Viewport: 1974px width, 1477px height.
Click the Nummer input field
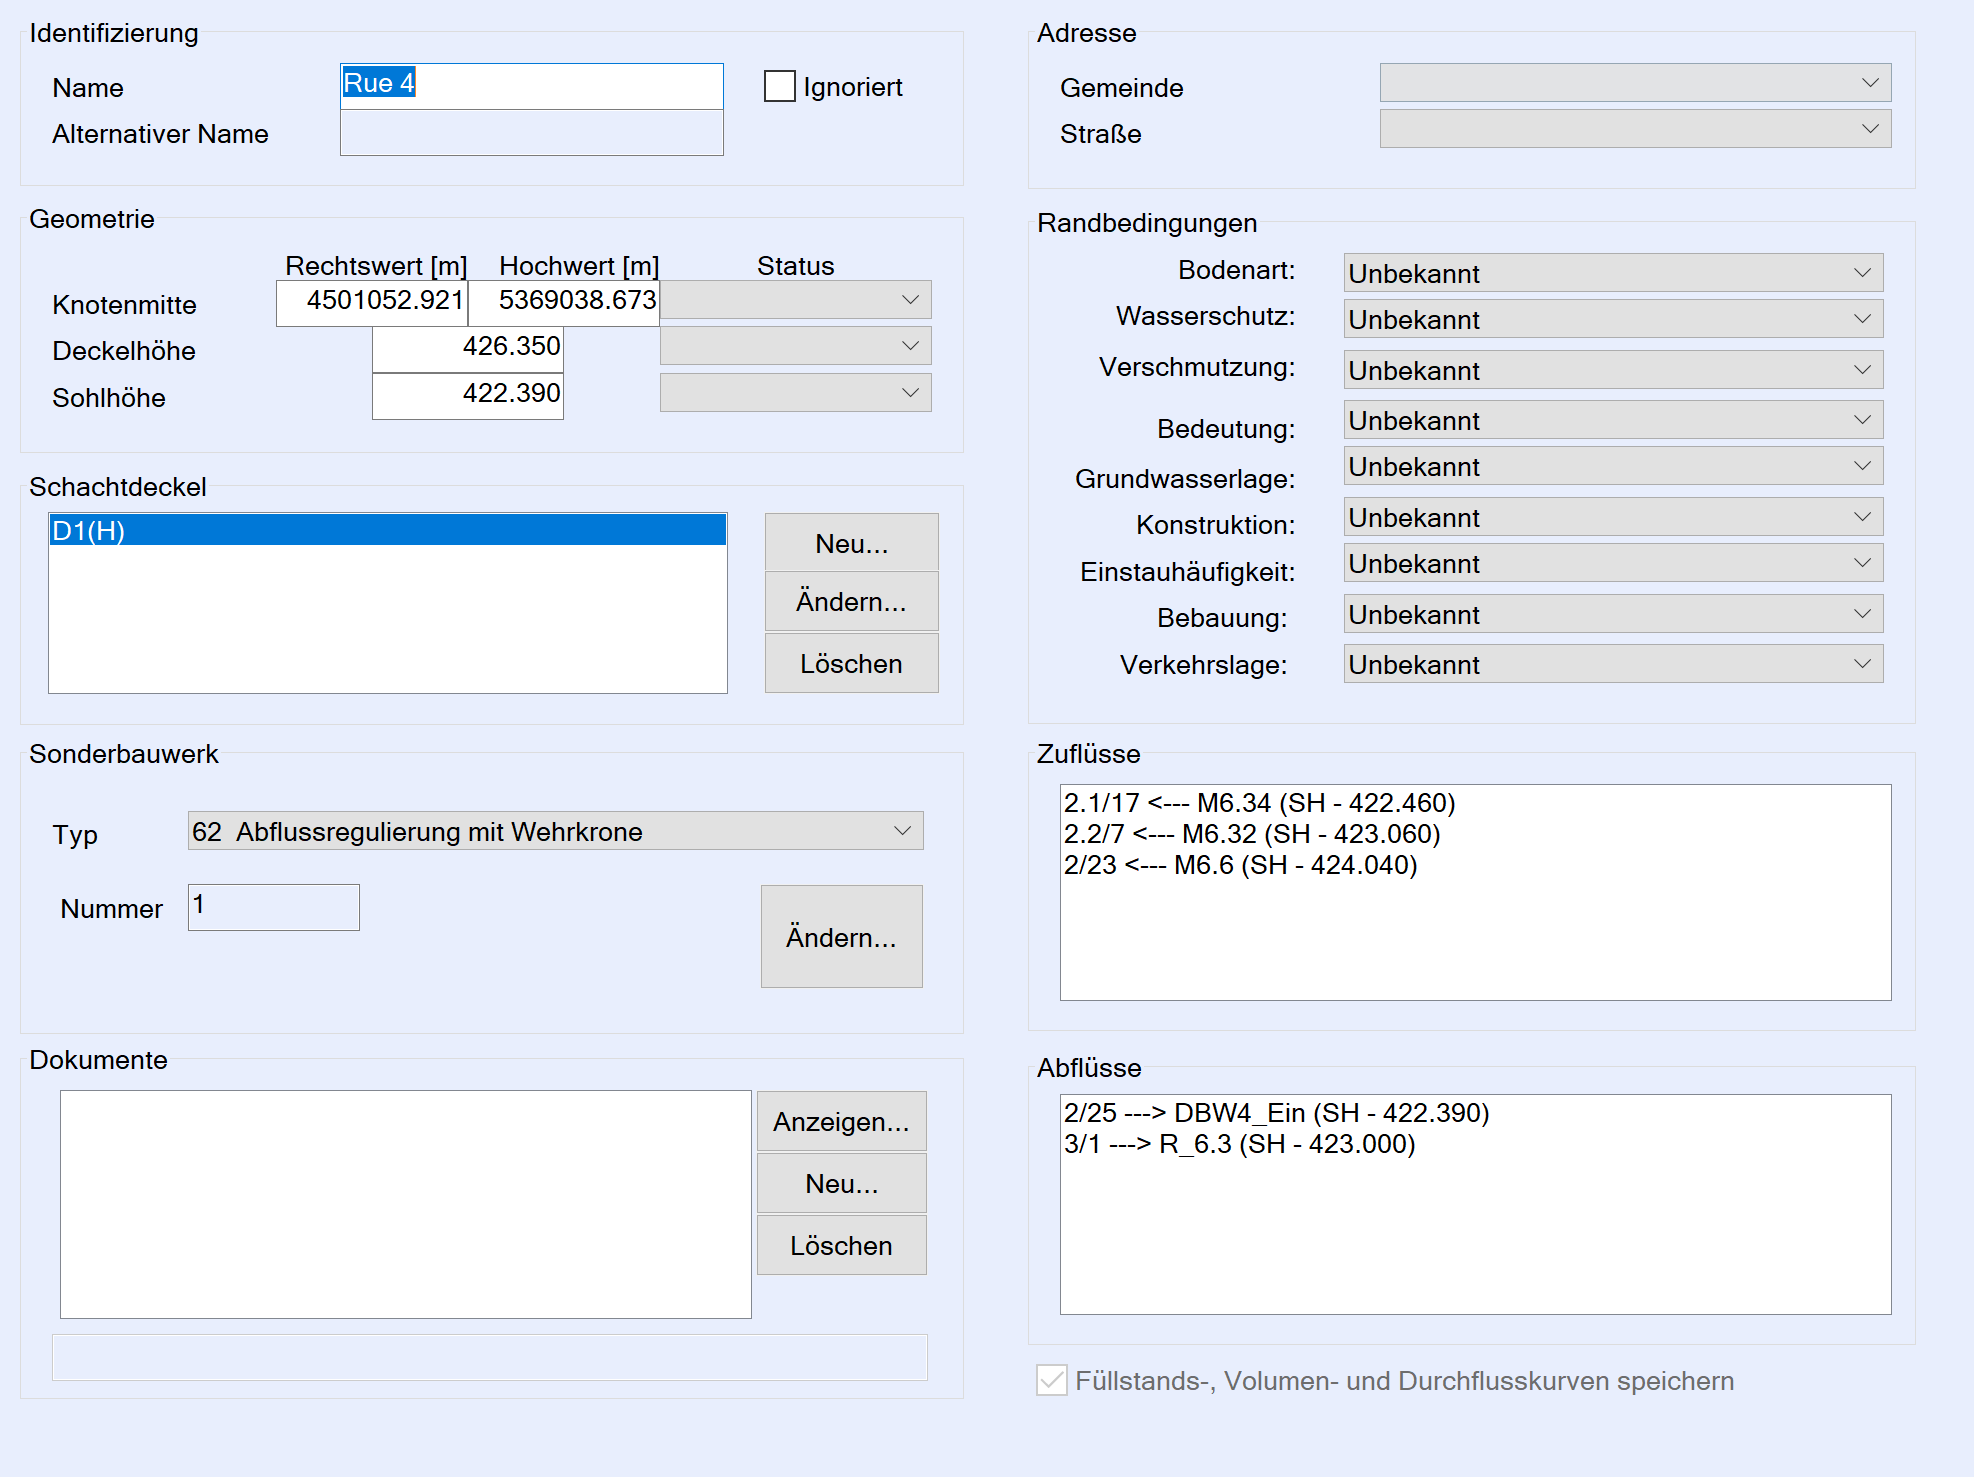coord(273,907)
